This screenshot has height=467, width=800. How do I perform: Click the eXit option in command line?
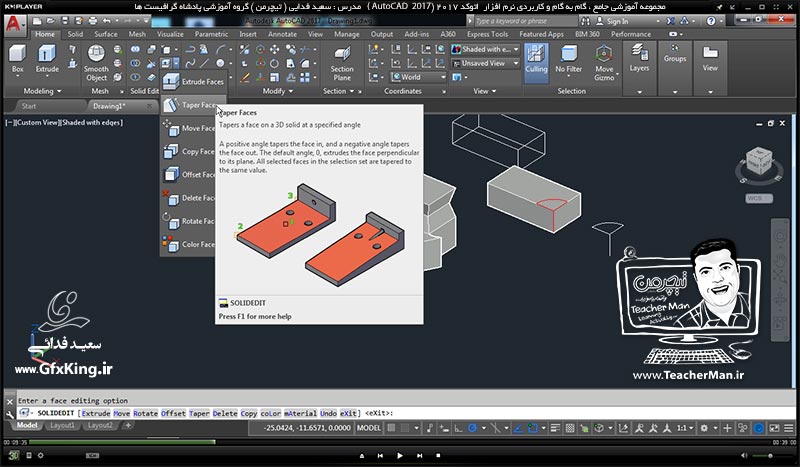click(x=348, y=413)
